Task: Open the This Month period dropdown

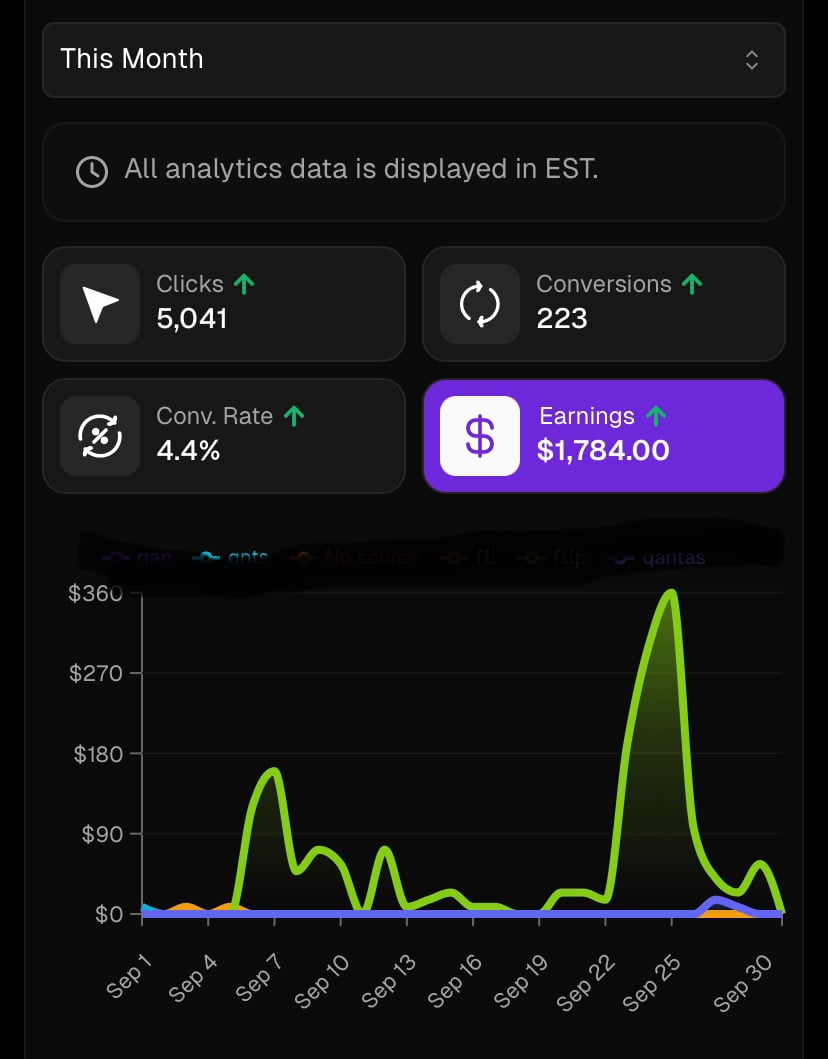Action: 413,59
